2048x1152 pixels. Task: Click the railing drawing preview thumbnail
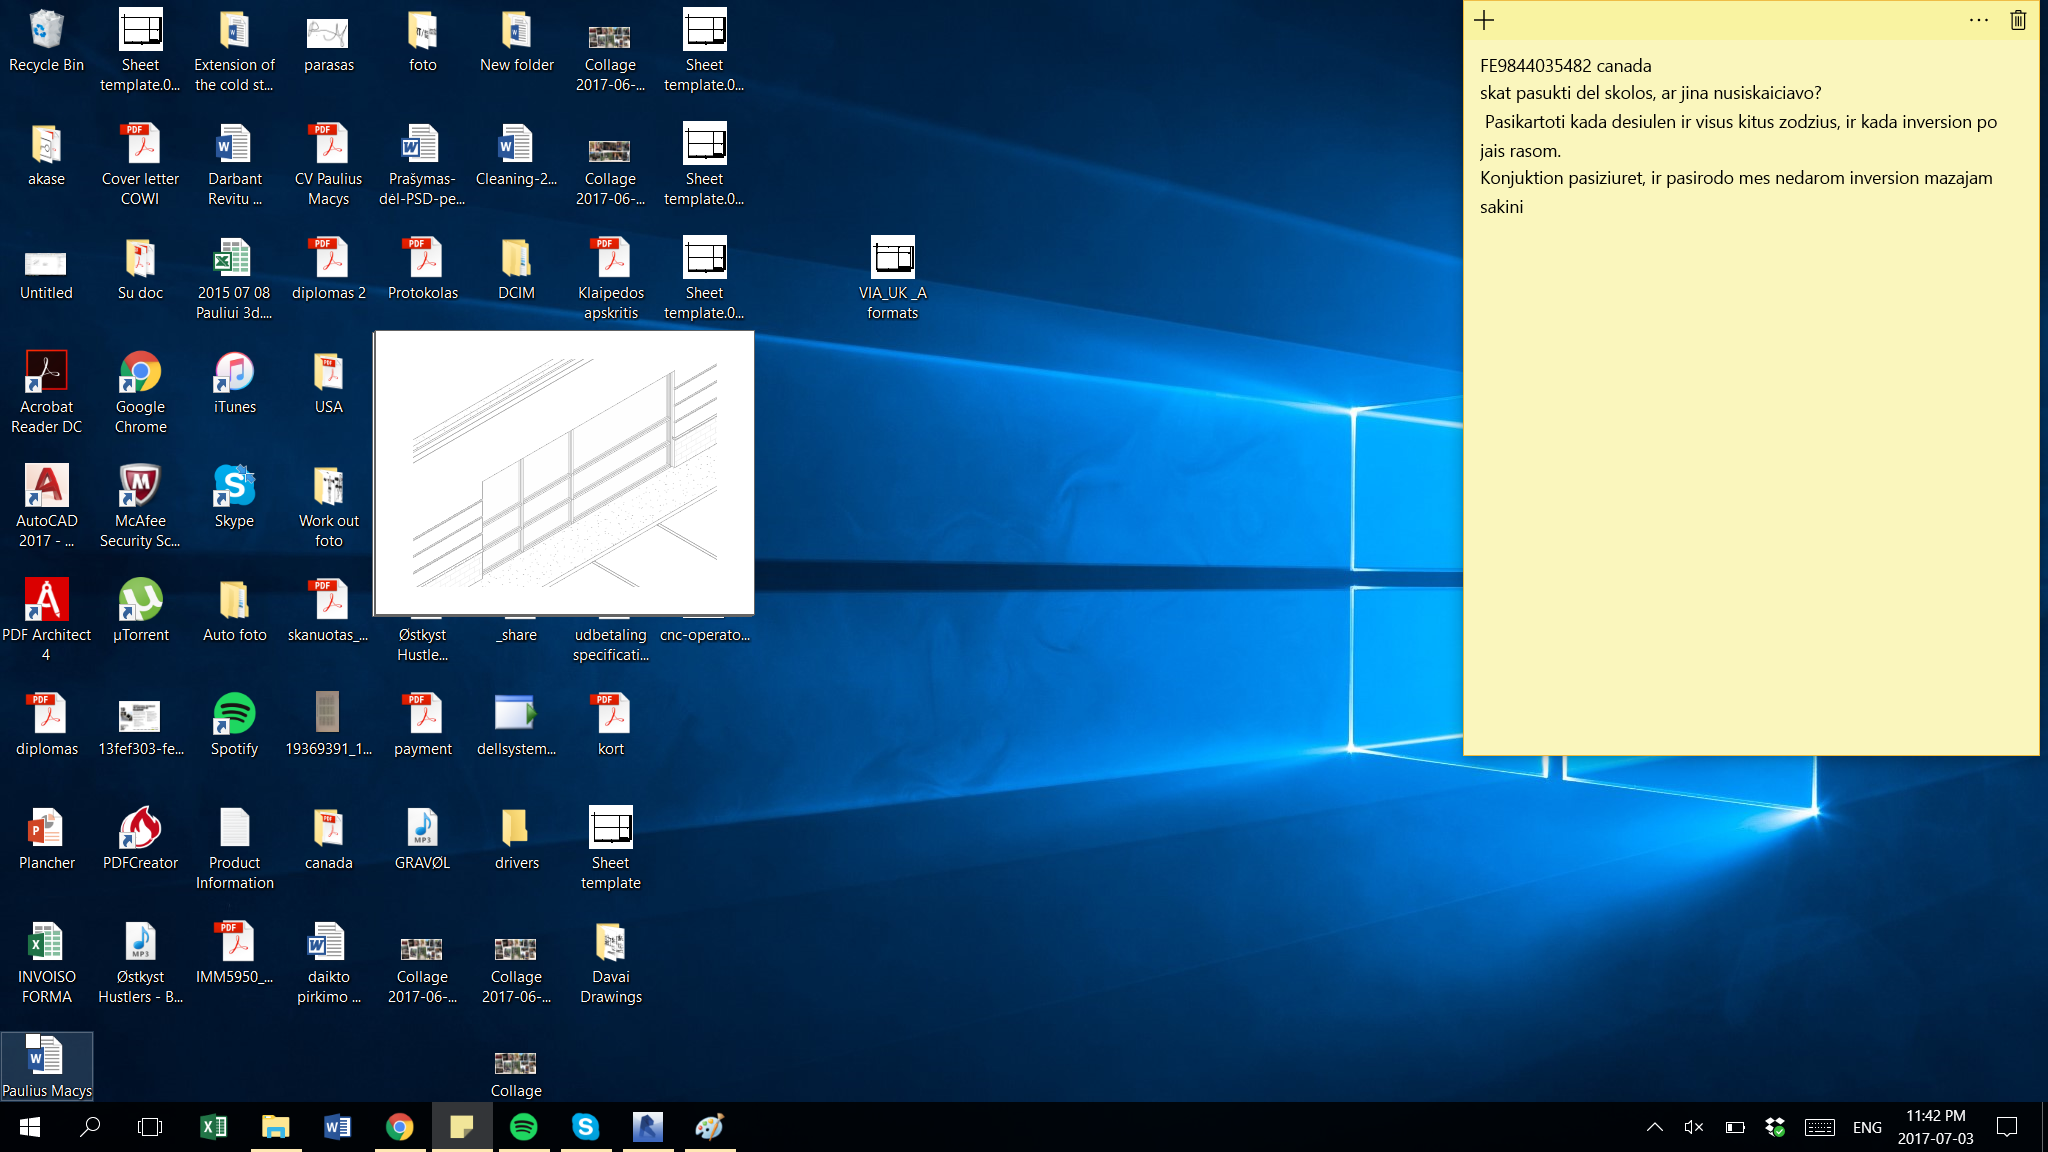[x=564, y=473]
